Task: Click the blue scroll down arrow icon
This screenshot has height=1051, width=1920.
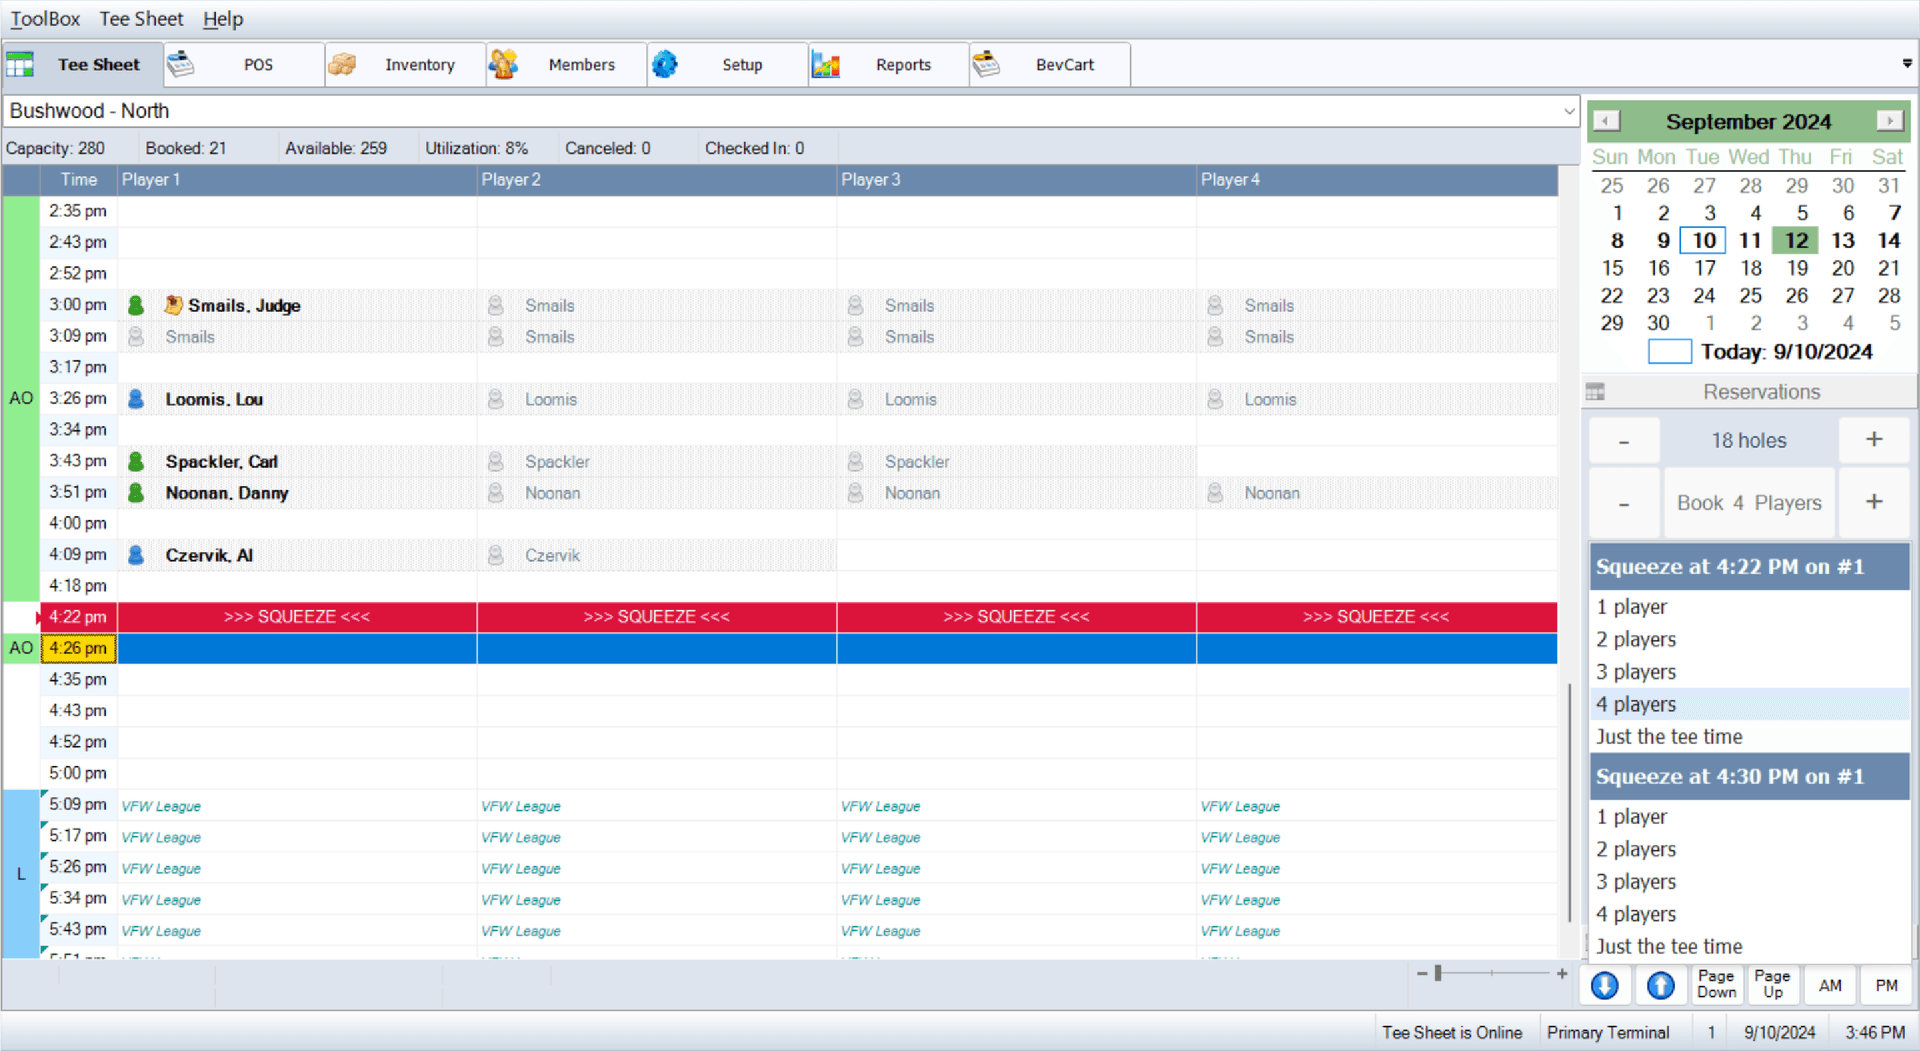Action: click(x=1604, y=986)
